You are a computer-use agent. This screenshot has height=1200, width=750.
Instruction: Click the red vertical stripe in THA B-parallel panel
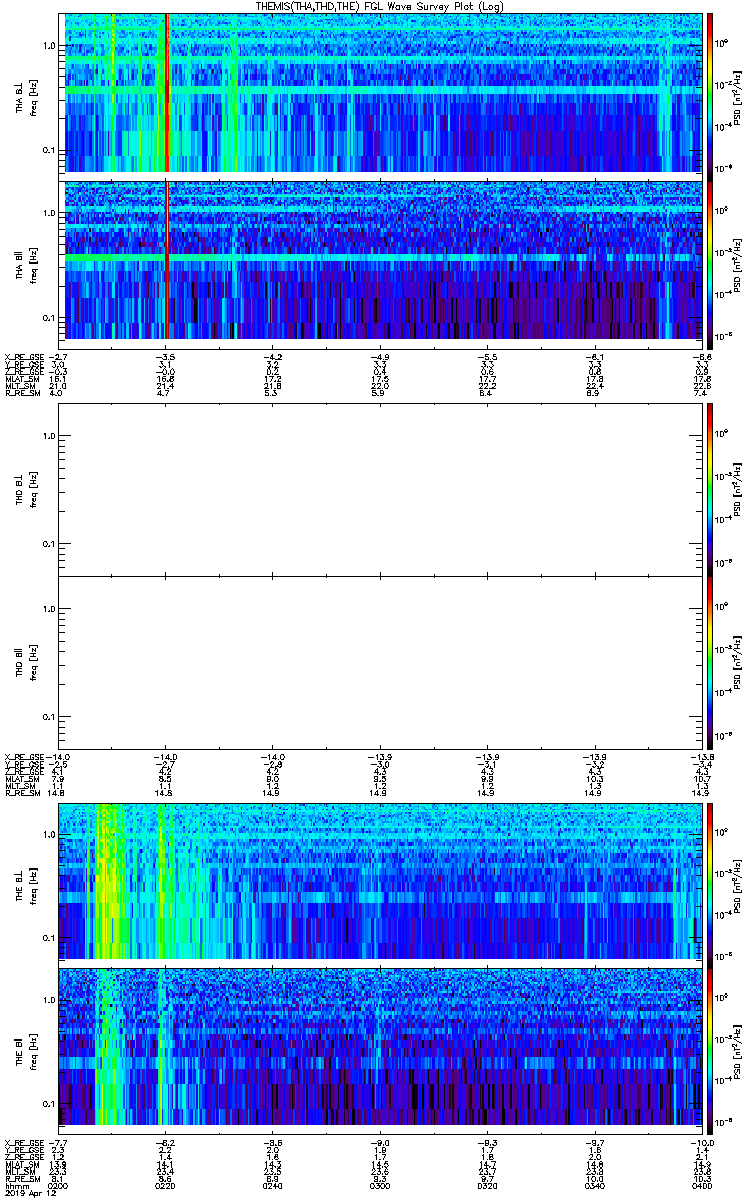coord(167,259)
